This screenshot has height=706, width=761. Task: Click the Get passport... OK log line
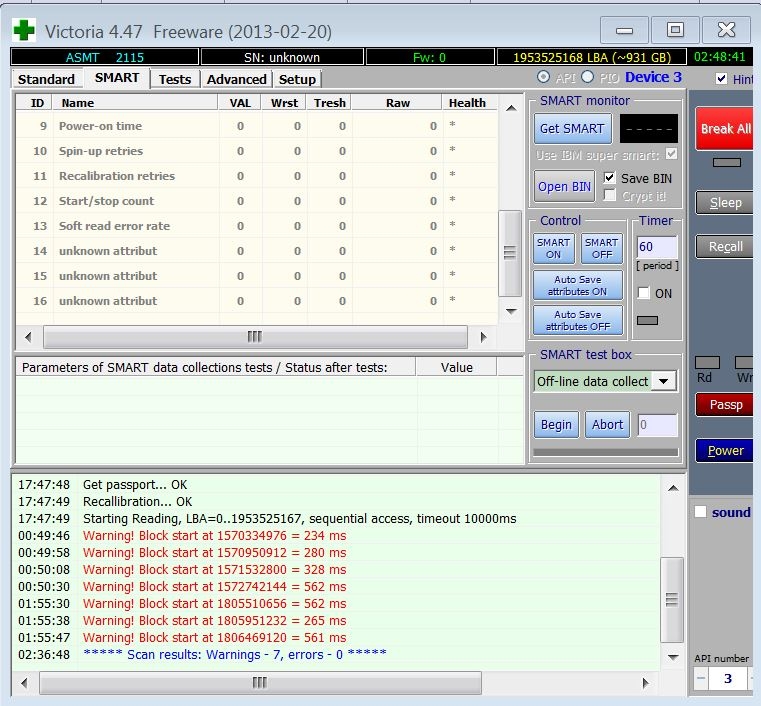(x=135, y=485)
